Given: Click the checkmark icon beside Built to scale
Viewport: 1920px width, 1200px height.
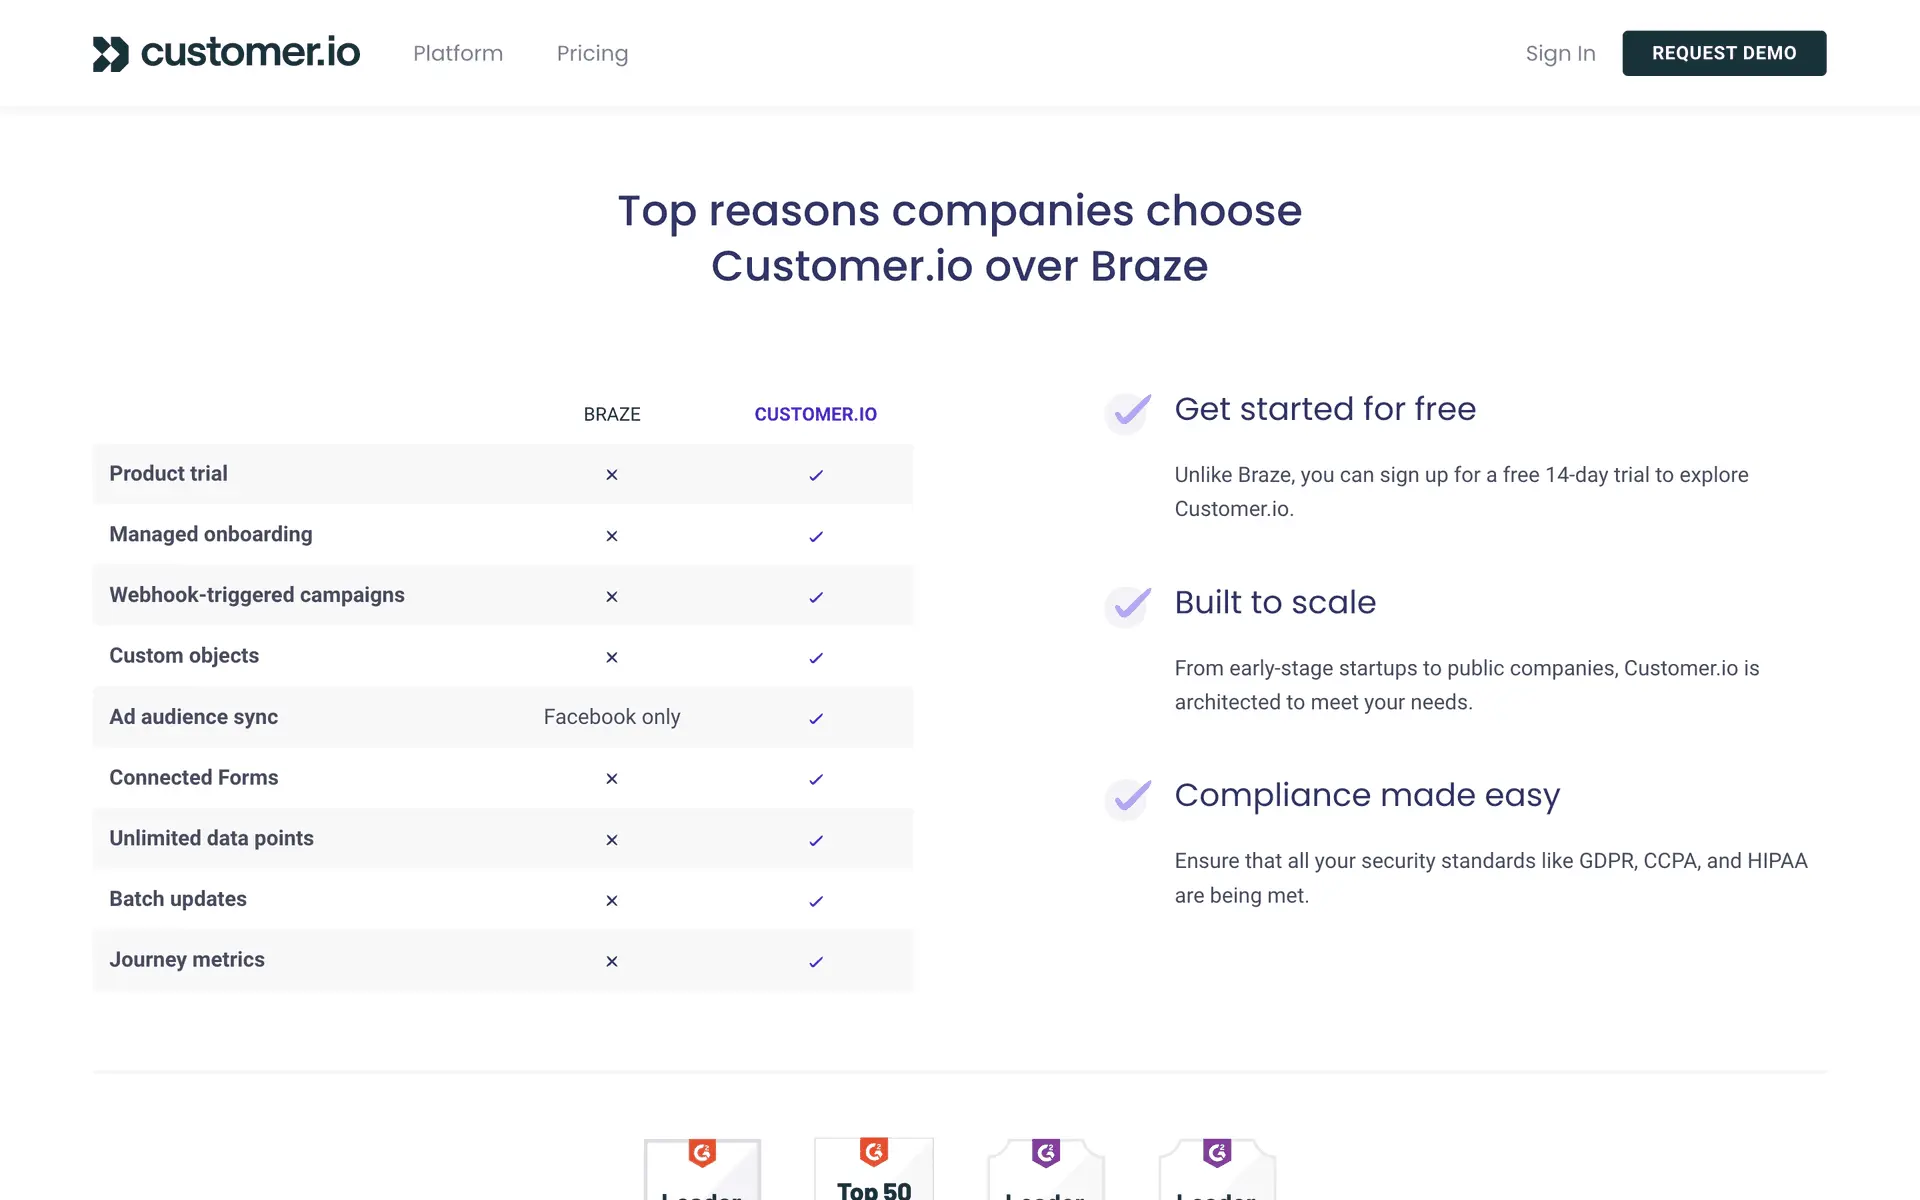Looking at the screenshot, I should click(1130, 604).
